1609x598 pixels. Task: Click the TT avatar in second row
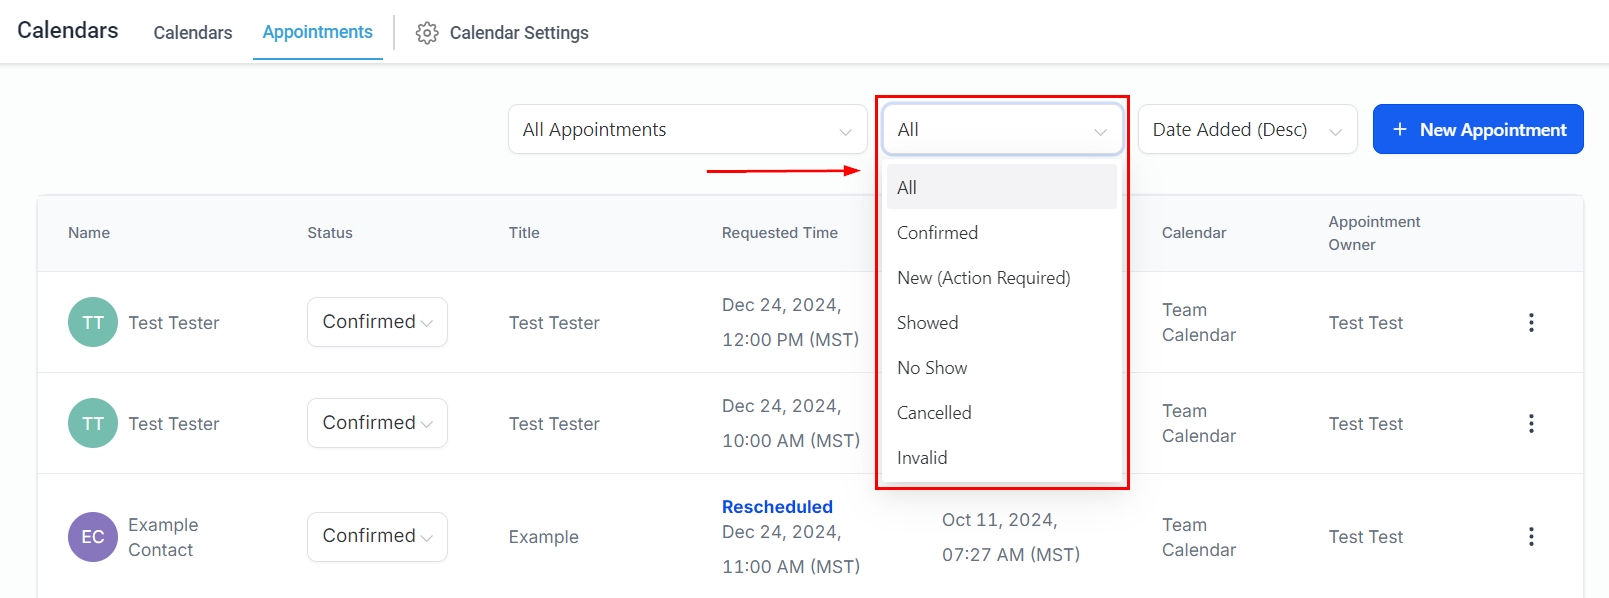pos(93,423)
